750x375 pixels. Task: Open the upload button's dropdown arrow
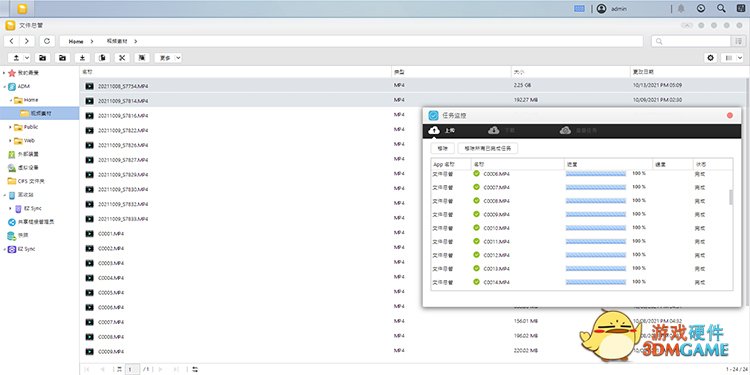tap(26, 58)
